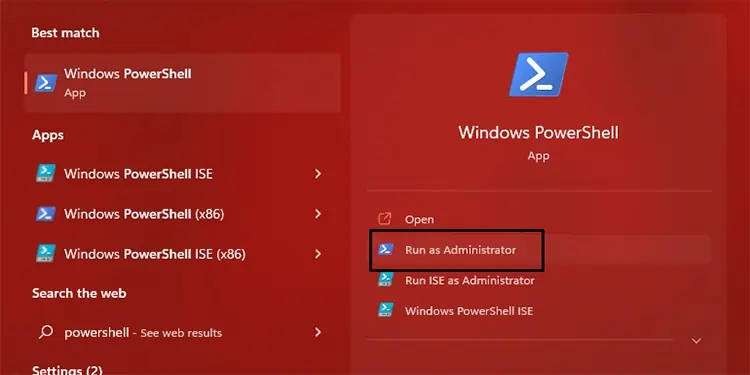Click the magnifier icon beside powershell web search

click(x=45, y=332)
